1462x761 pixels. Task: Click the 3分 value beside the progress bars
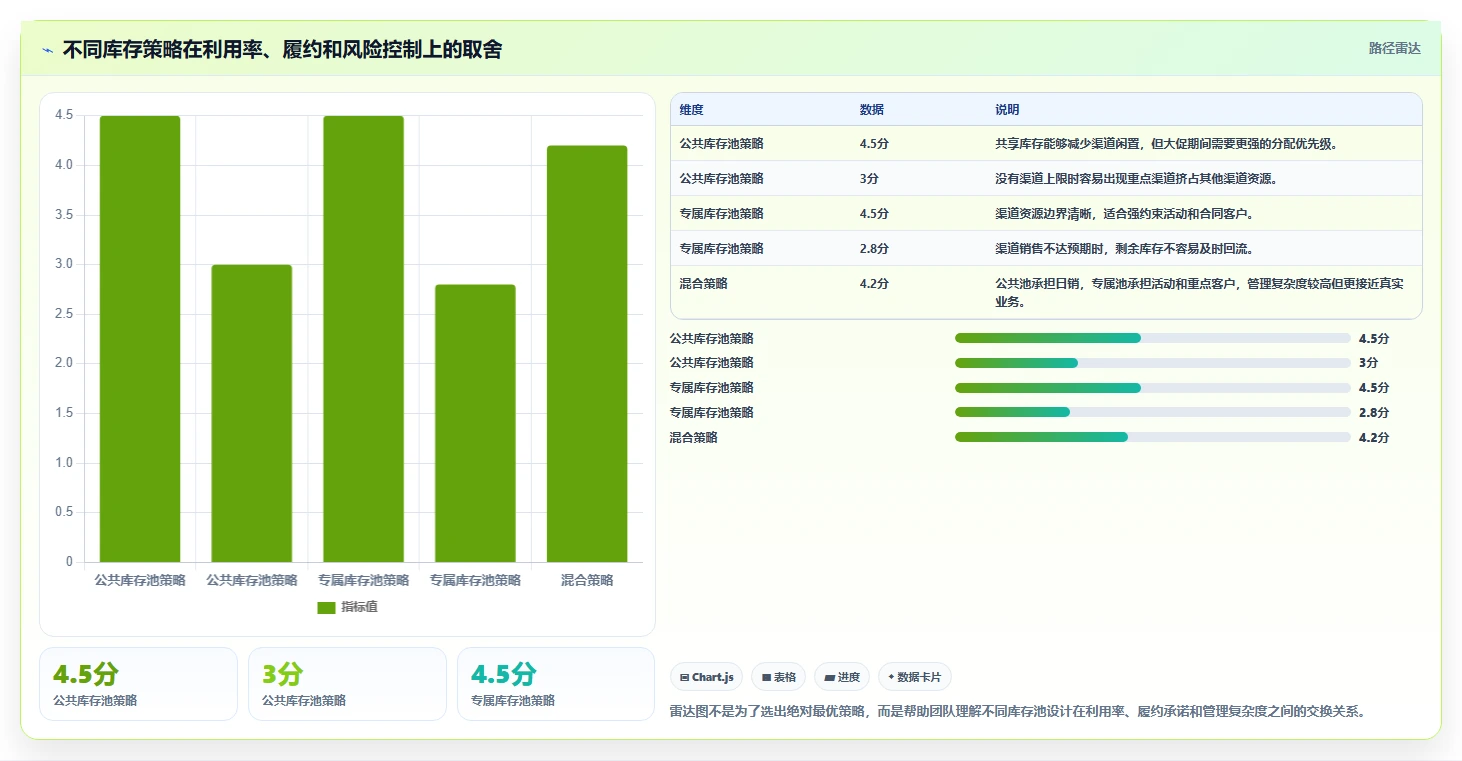1368,363
